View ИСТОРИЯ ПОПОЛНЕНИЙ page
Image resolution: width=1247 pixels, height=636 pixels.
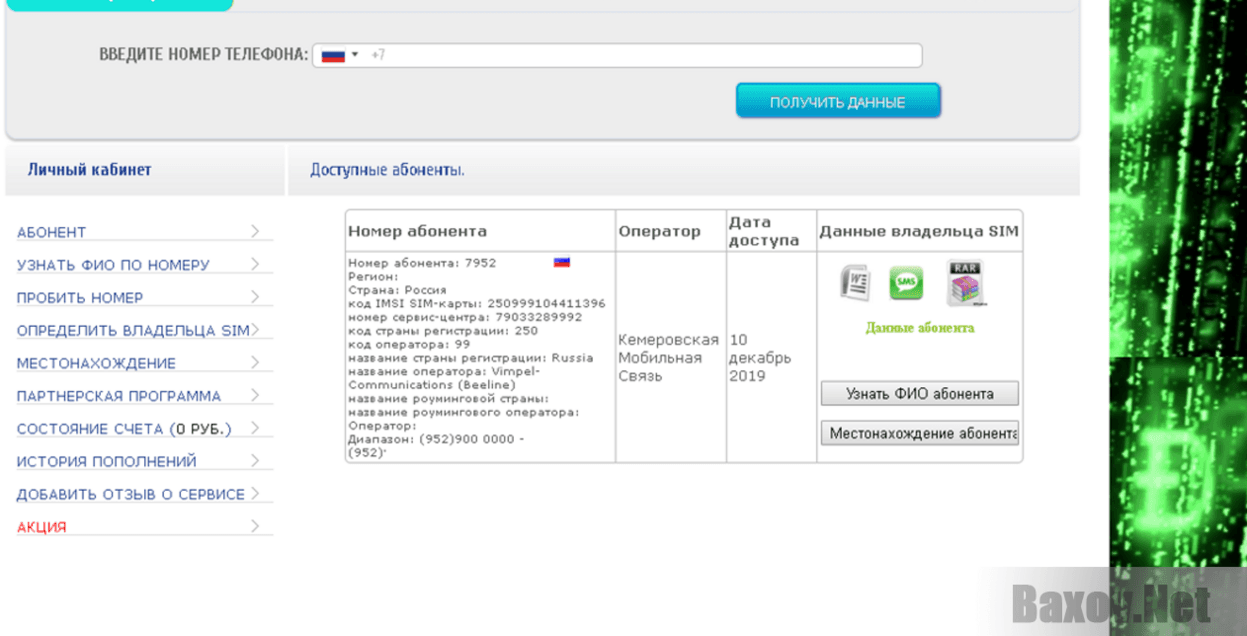107,462
